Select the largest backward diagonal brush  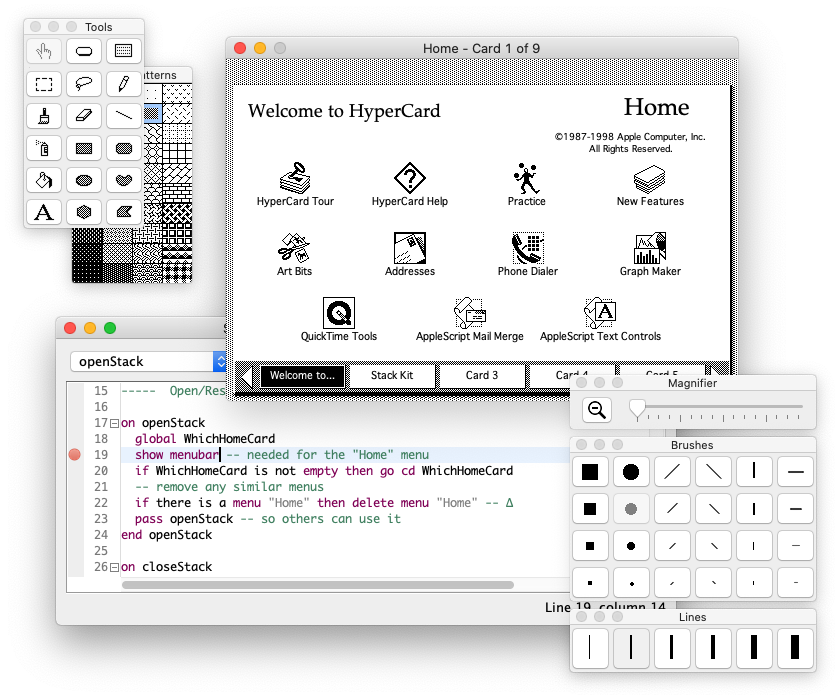[713, 472]
